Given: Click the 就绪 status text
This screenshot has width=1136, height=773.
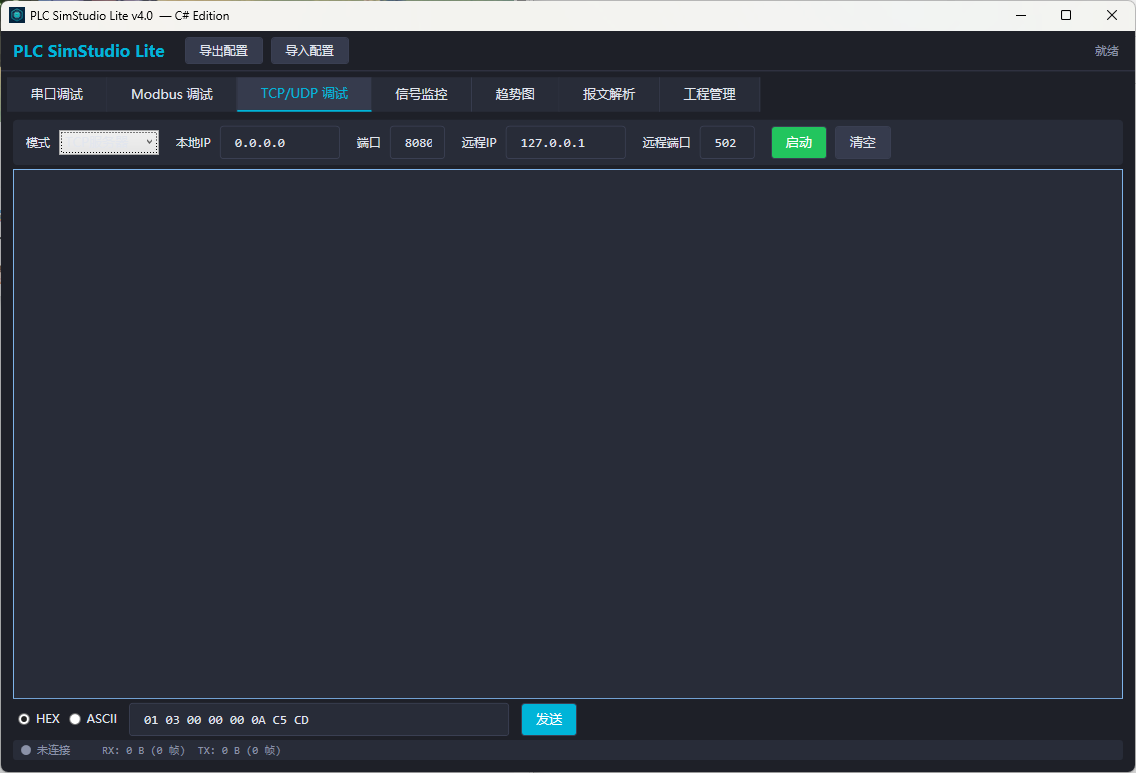Looking at the screenshot, I should 1106,51.
